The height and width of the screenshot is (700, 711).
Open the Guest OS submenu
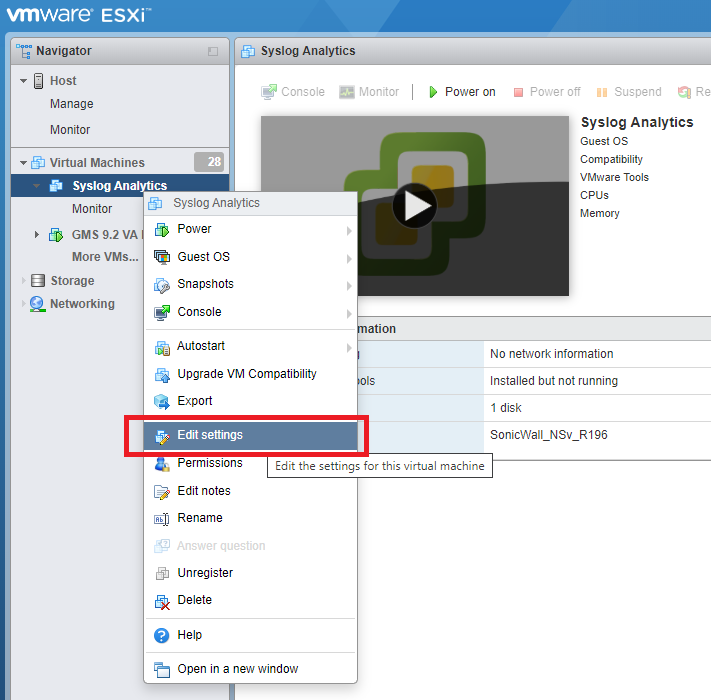[x=250, y=257]
